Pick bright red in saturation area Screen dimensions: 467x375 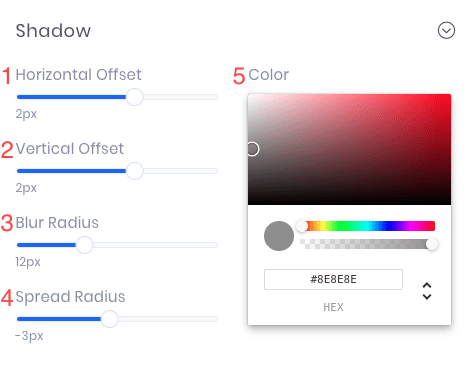point(447,98)
